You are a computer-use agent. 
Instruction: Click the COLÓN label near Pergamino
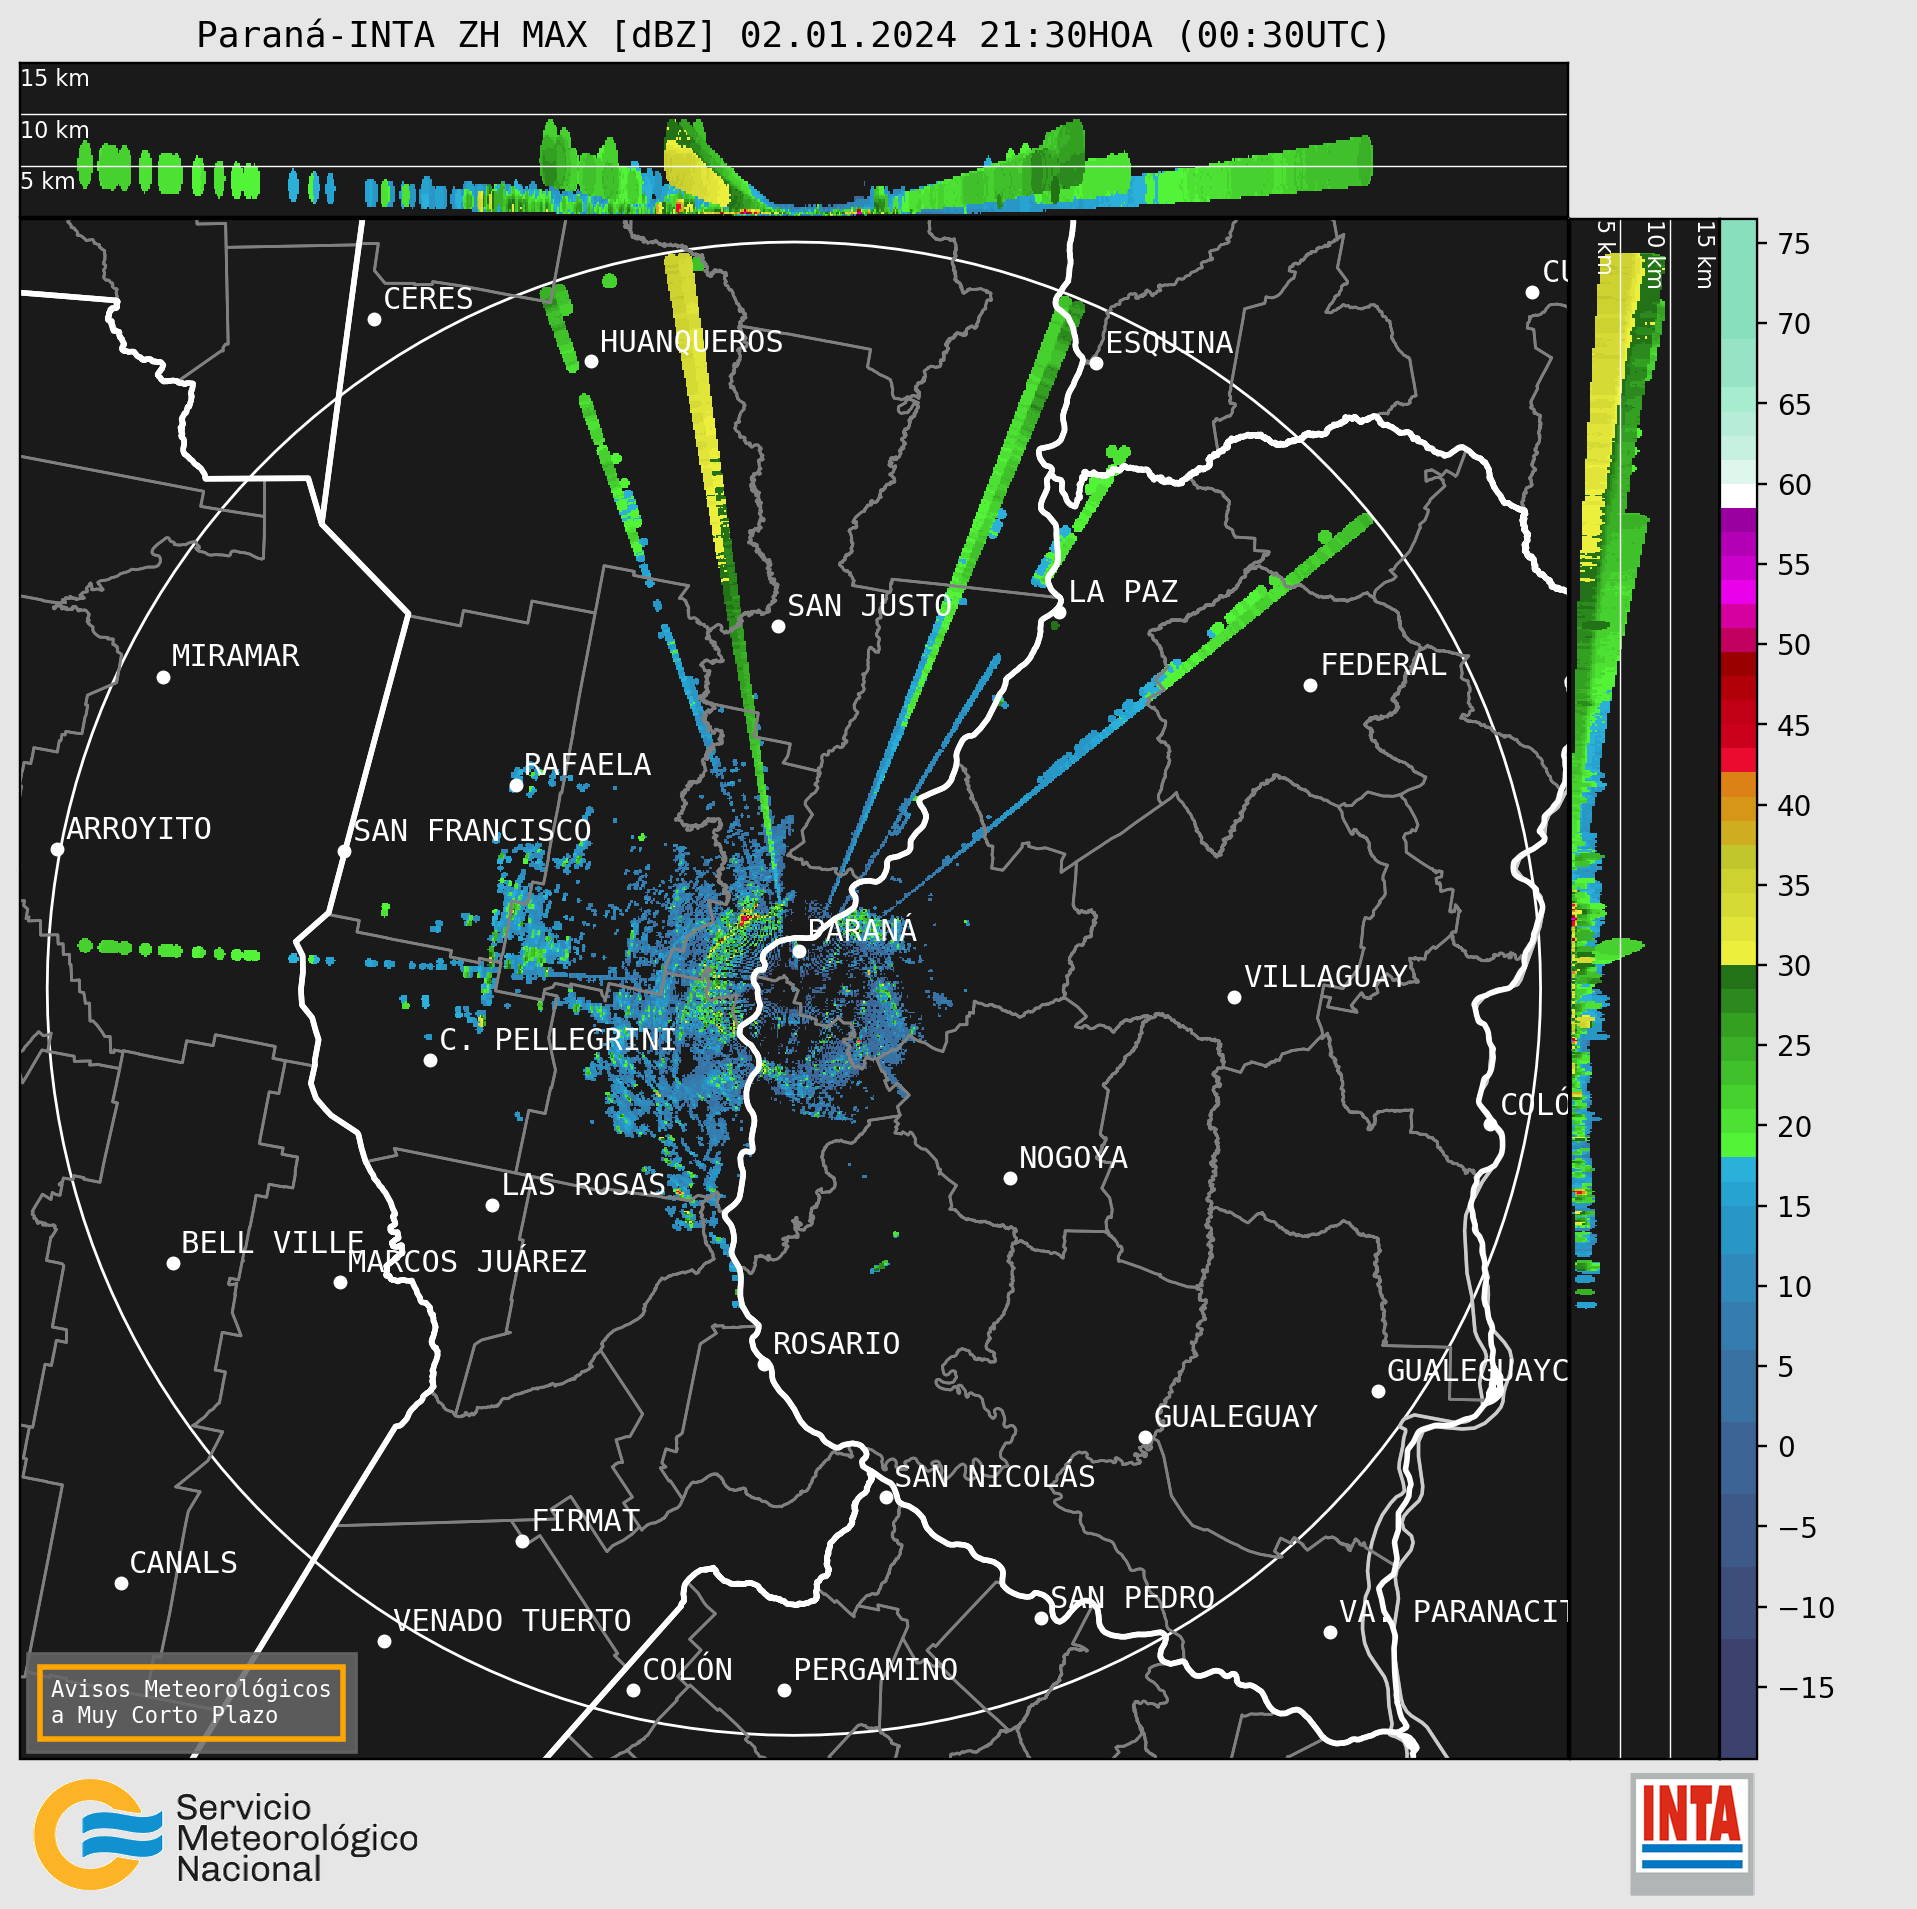click(x=687, y=1669)
